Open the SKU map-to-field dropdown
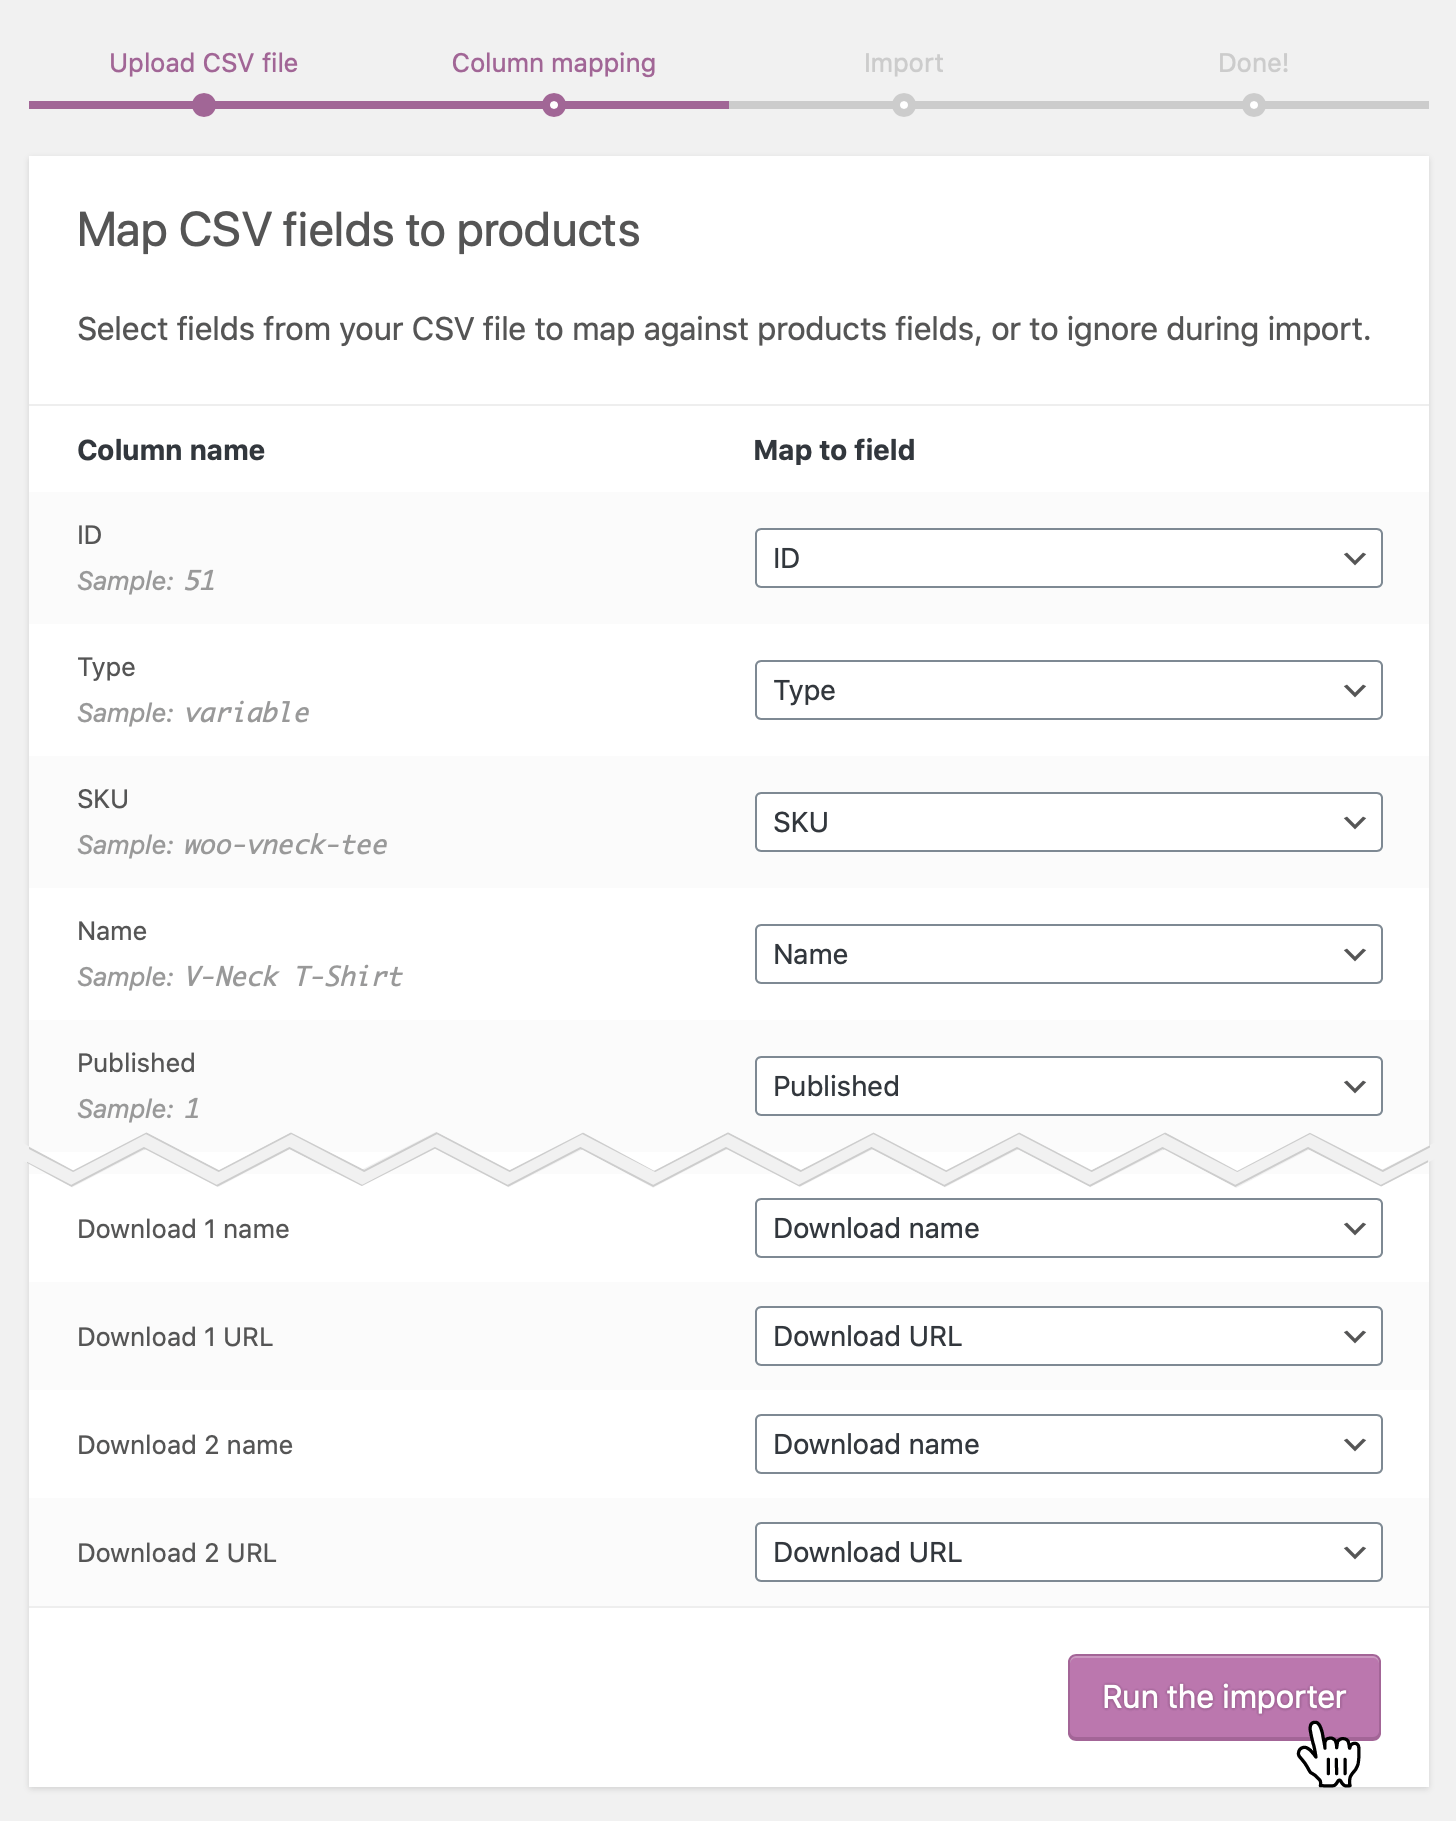 [1067, 822]
